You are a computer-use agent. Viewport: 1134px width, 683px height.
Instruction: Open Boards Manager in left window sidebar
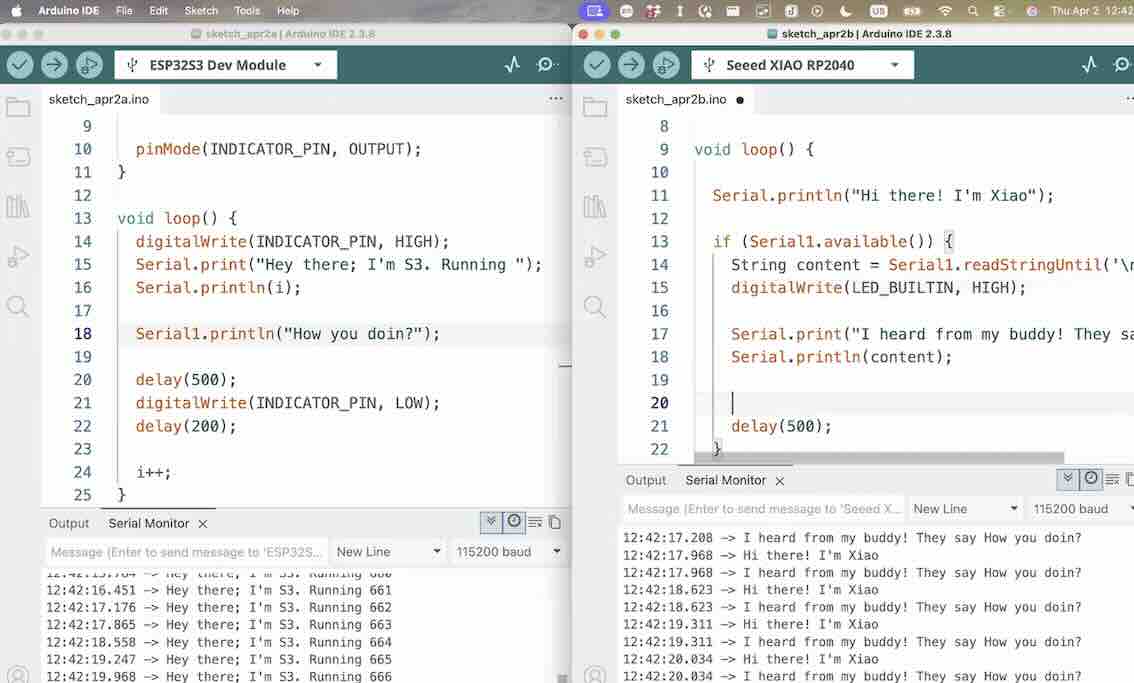pos(18,157)
